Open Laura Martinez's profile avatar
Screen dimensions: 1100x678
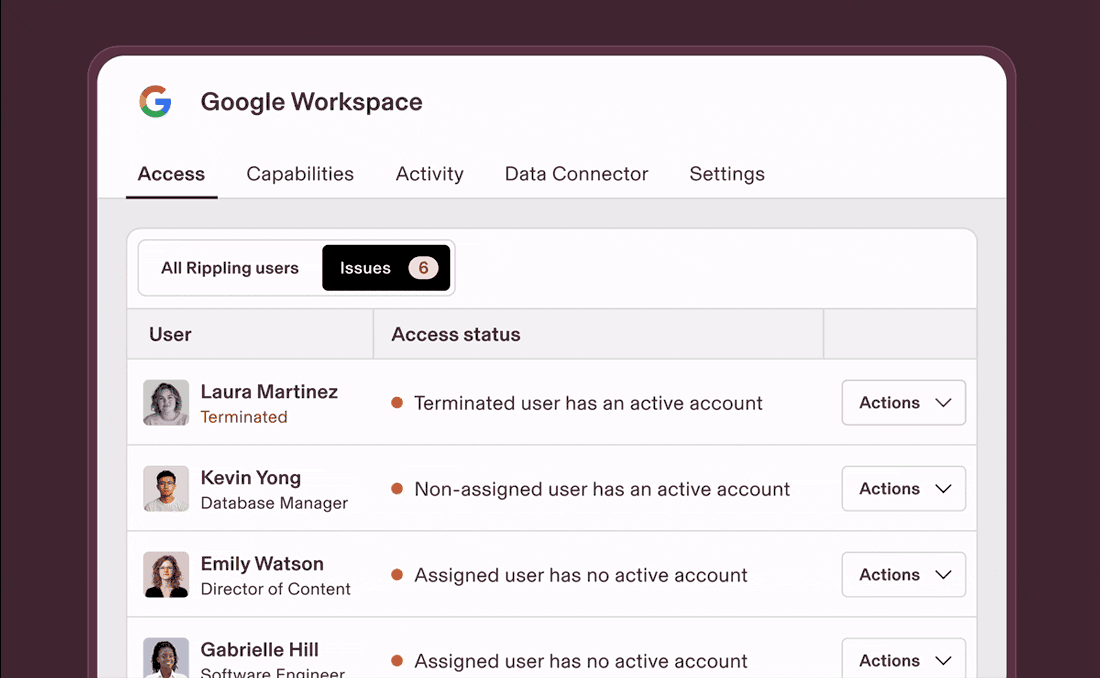coord(165,402)
